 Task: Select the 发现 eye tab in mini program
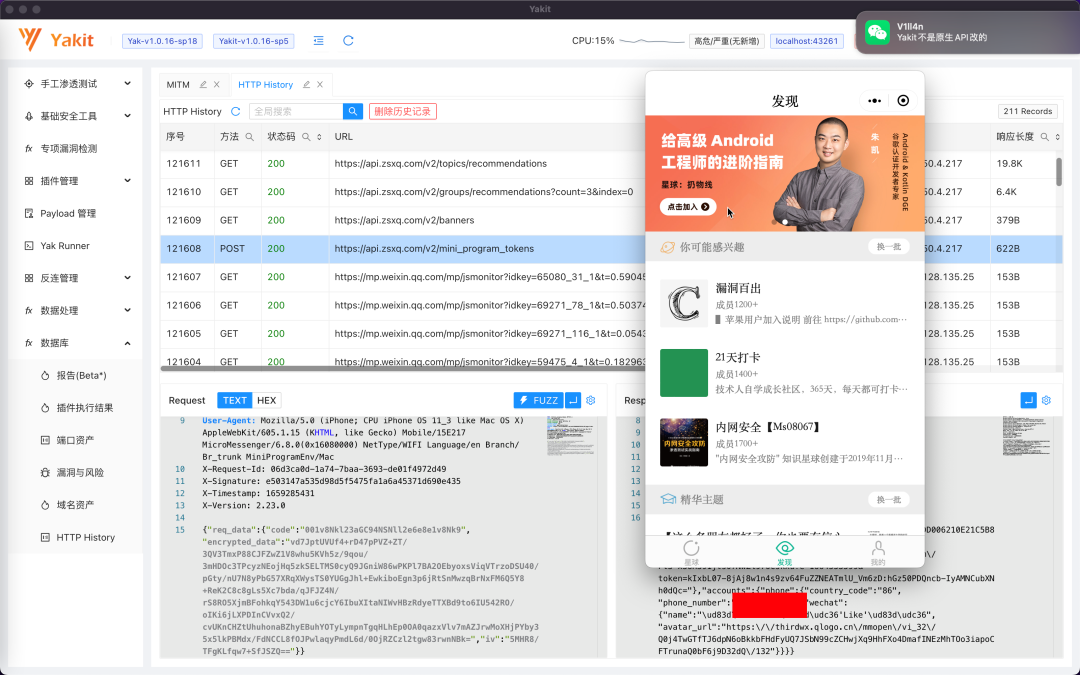[x=785, y=552]
